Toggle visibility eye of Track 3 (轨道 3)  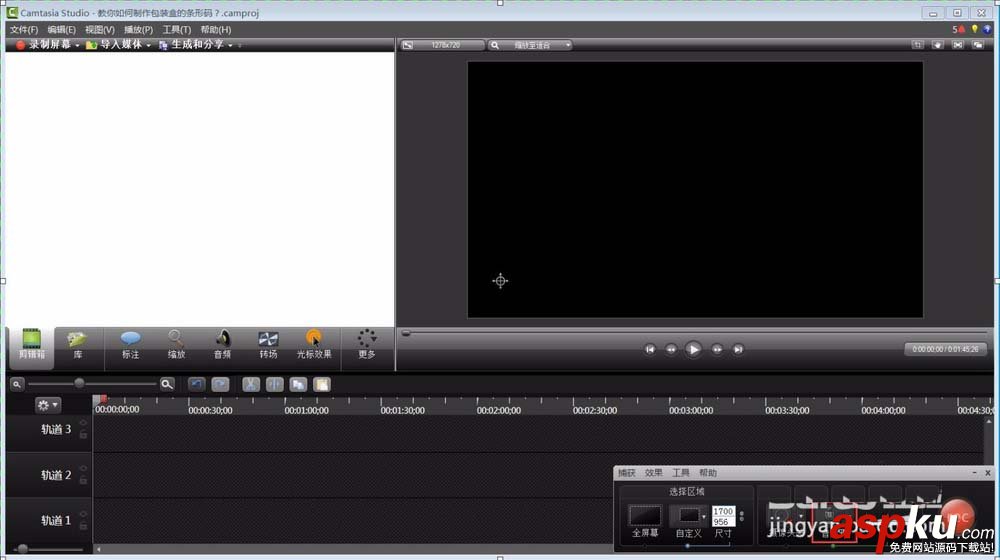83,423
